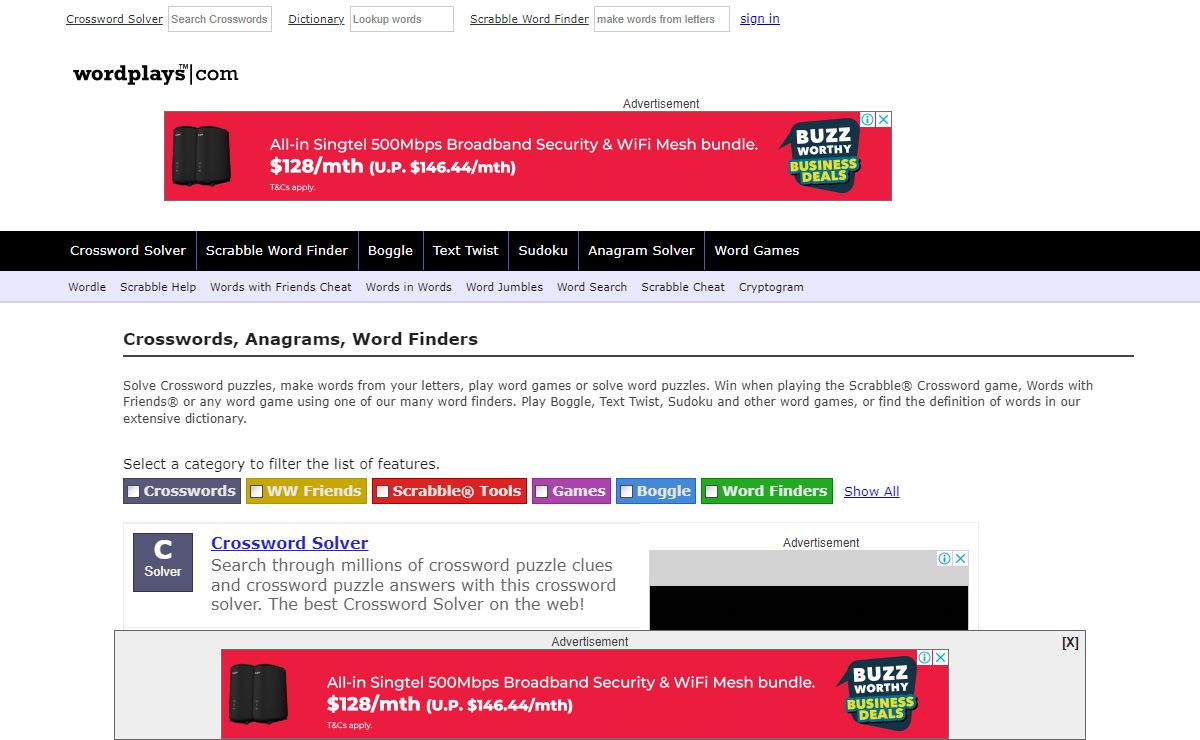Open Crossword Solver in black nav bar

point(128,251)
